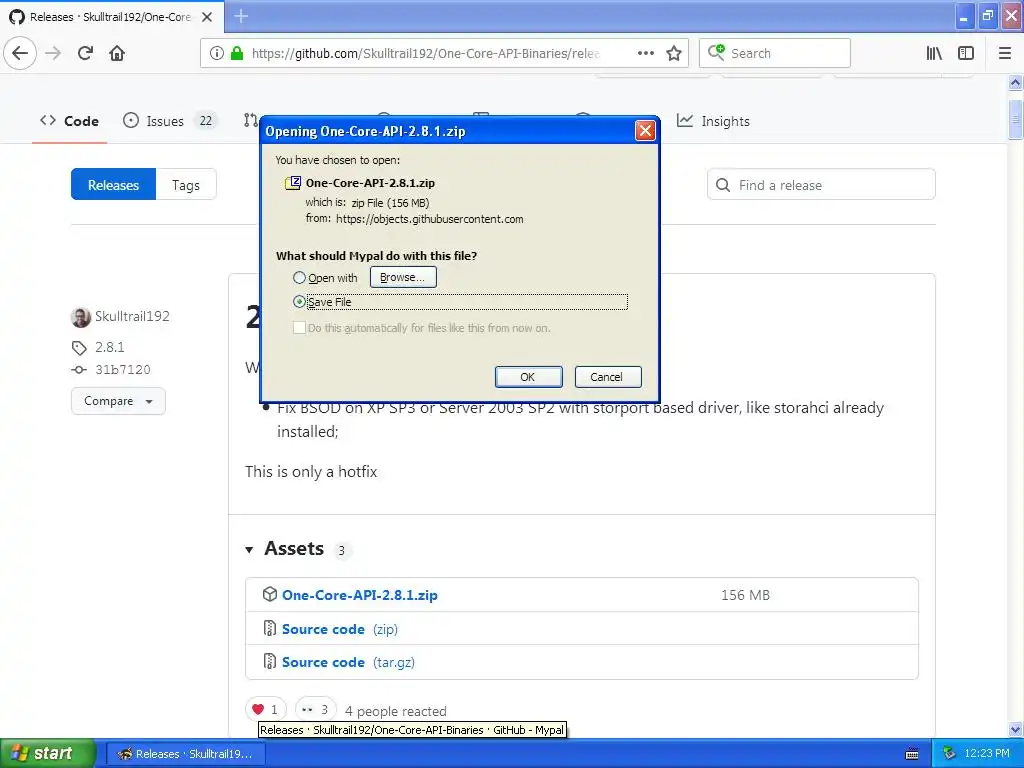Click the package icon beside One-Core-API-2.8.1.zip
This screenshot has width=1024, height=768.
click(270, 594)
